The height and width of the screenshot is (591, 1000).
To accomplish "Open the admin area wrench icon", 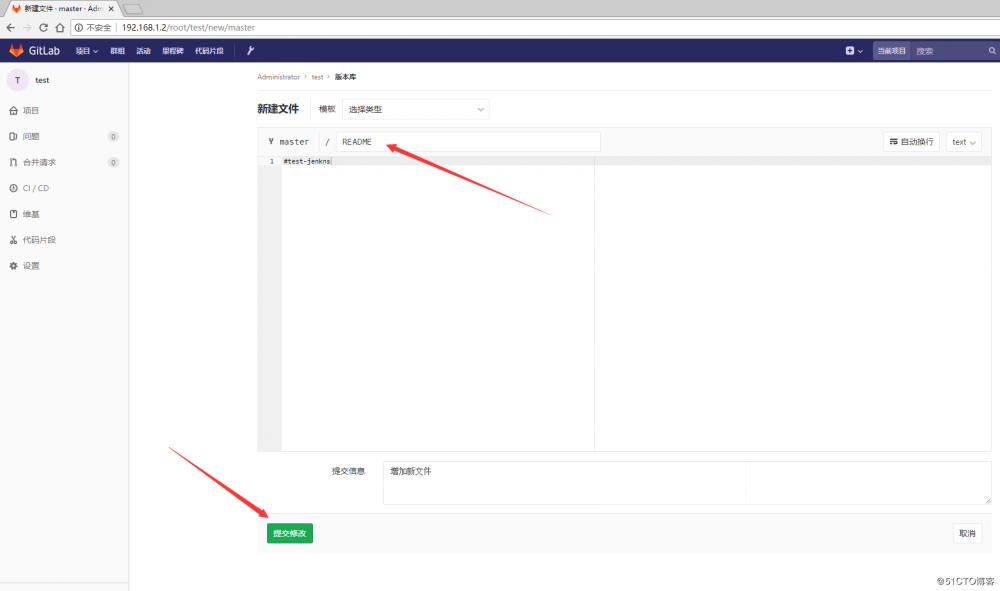I will (250, 50).
